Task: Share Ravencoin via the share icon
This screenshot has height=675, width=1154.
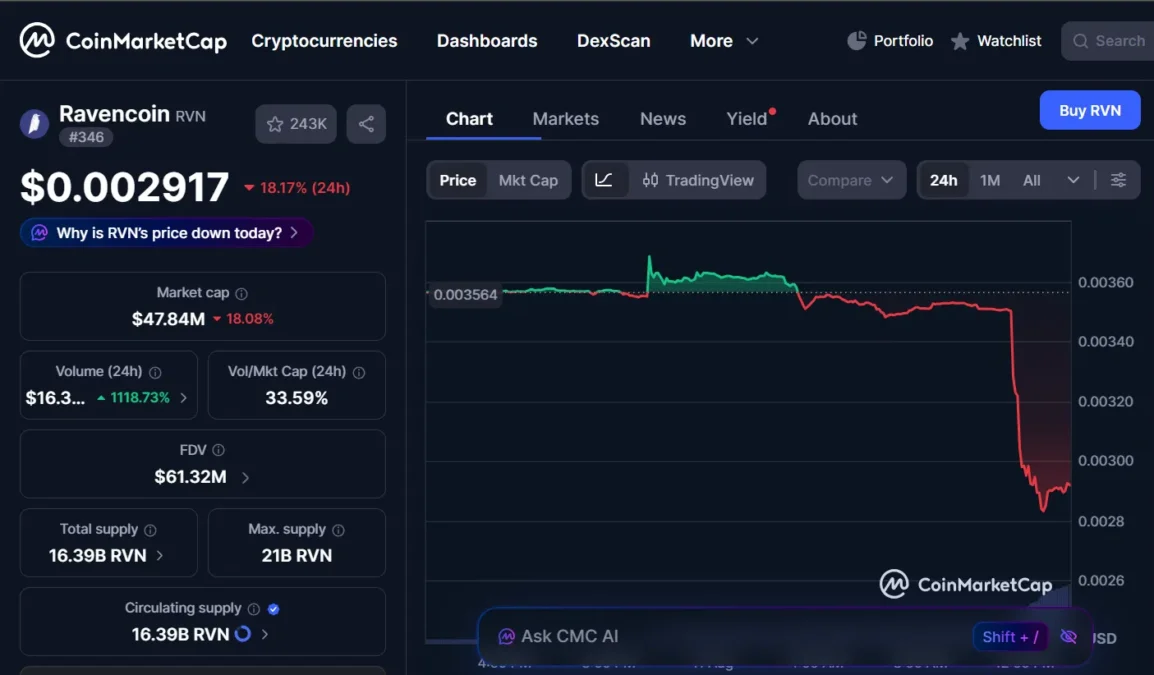Action: click(366, 124)
